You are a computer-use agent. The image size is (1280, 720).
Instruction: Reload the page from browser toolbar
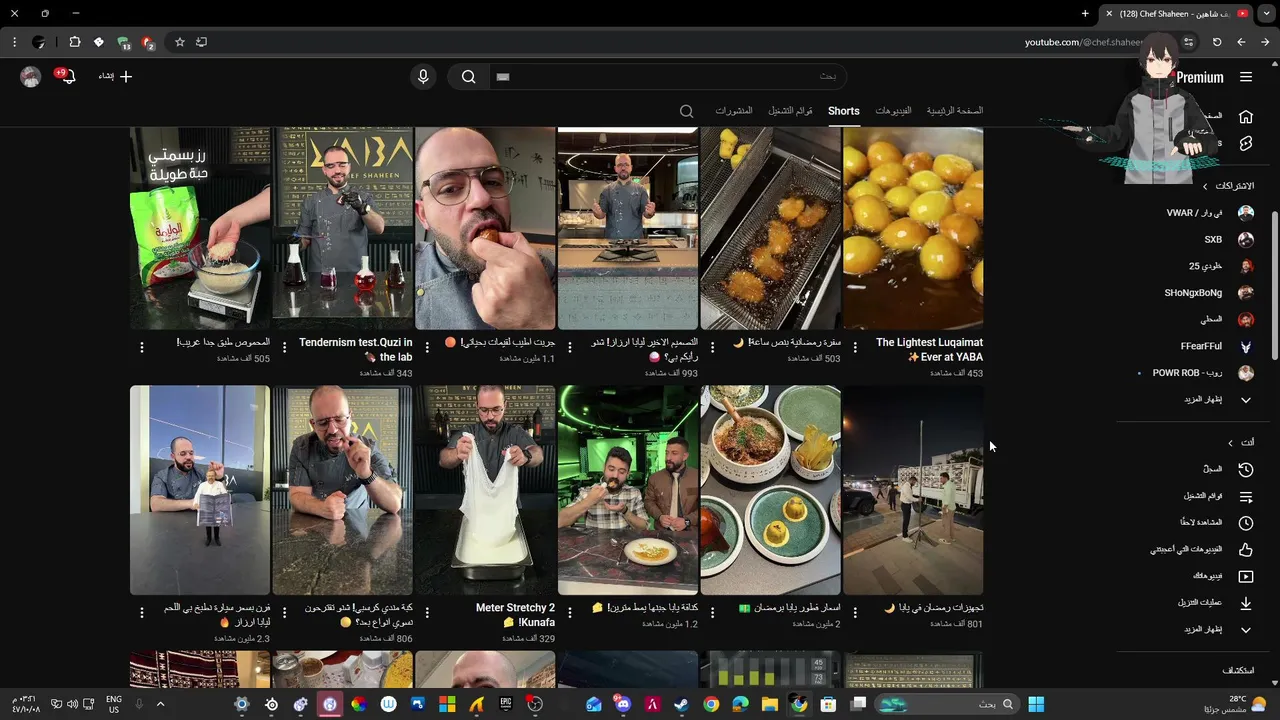click(x=1217, y=42)
